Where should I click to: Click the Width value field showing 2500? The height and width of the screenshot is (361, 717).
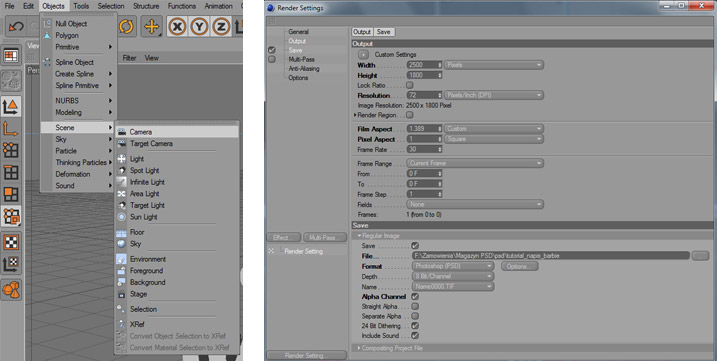[x=424, y=65]
